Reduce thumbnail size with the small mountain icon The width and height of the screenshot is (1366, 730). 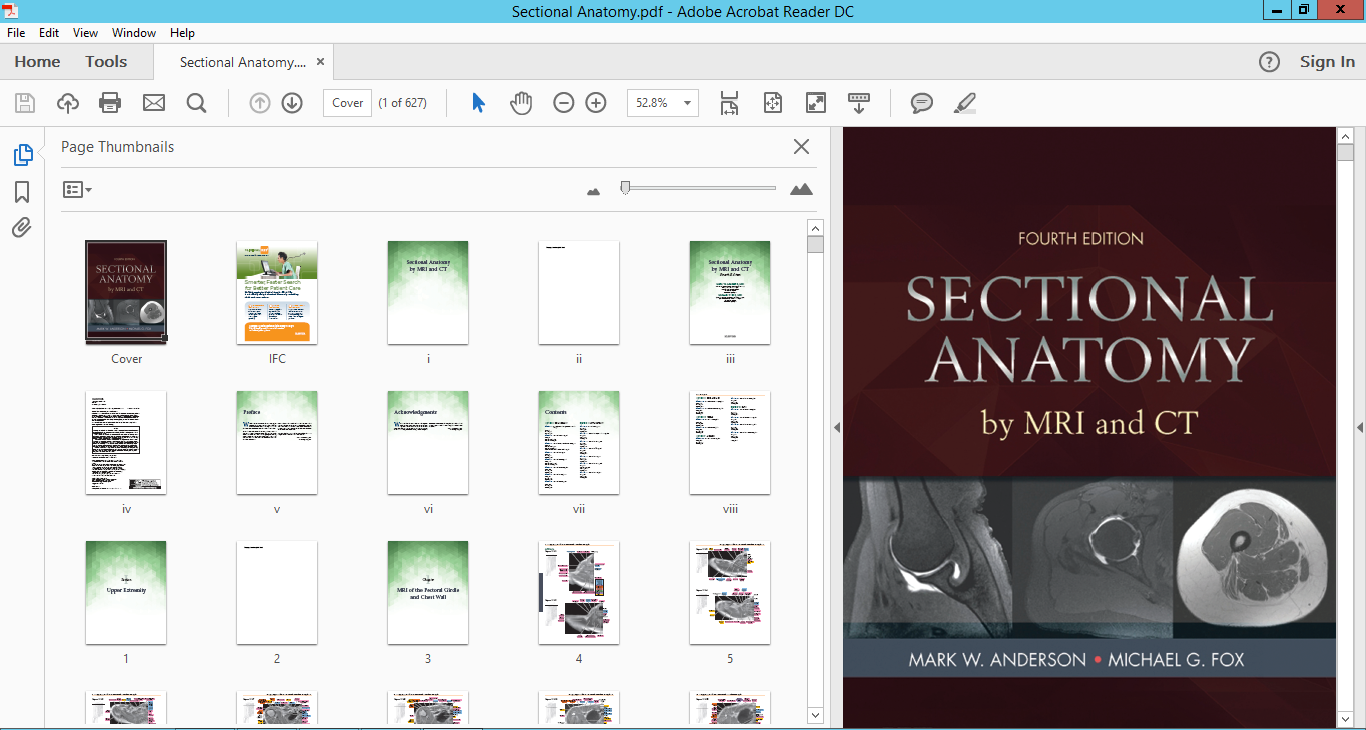[x=593, y=190]
